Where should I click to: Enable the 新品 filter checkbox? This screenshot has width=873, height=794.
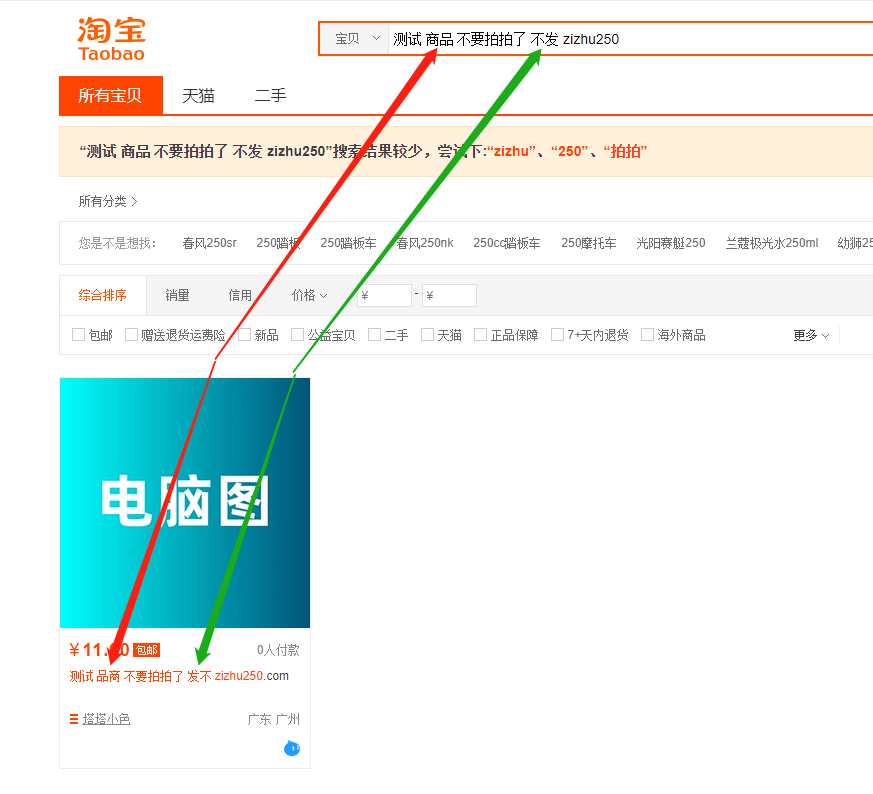(245, 335)
